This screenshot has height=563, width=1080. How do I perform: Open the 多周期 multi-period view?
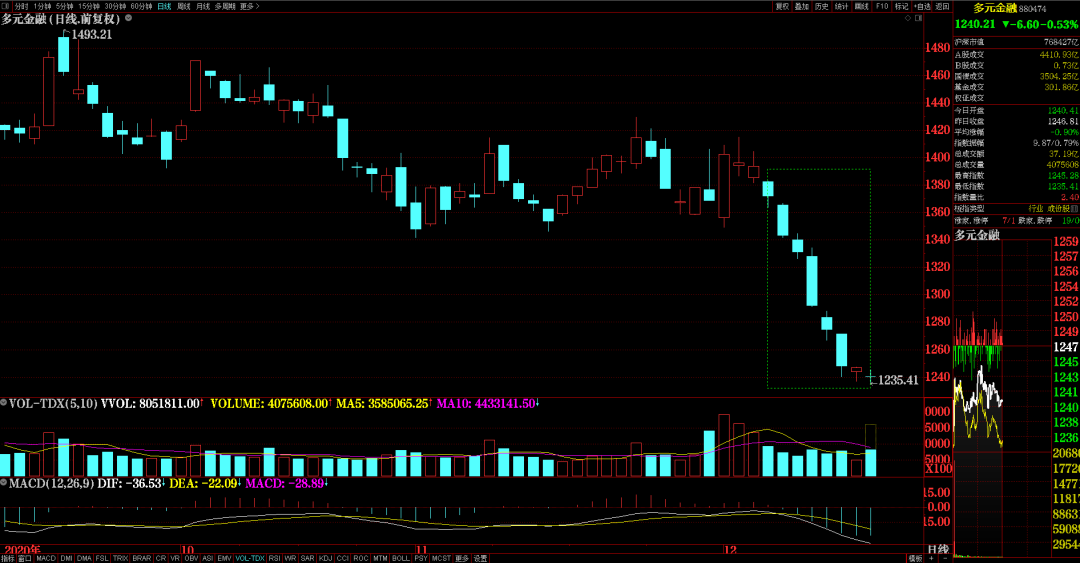tap(225, 6)
